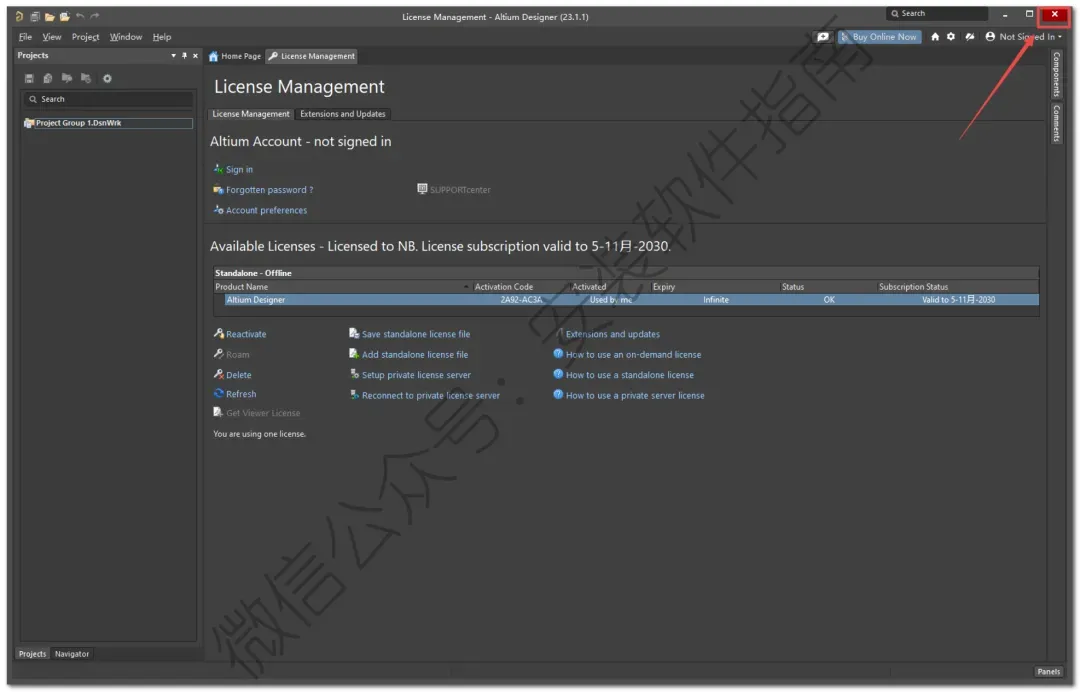Screen dimensions: 1080x692
Task: Click the compile project icon in Projects panel
Action: point(48,78)
